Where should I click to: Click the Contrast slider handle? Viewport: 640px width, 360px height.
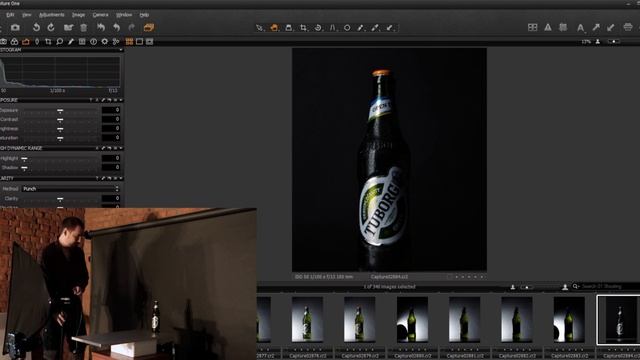(60, 120)
